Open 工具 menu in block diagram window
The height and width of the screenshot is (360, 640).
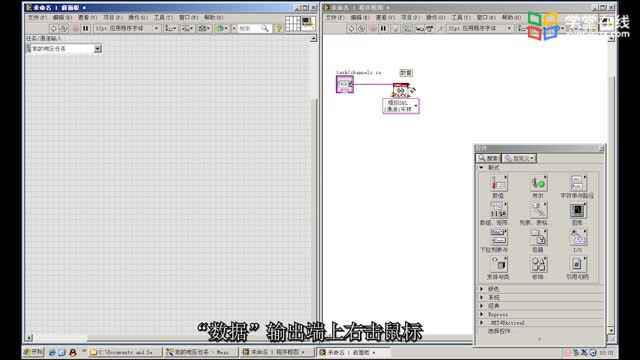tap(461, 18)
